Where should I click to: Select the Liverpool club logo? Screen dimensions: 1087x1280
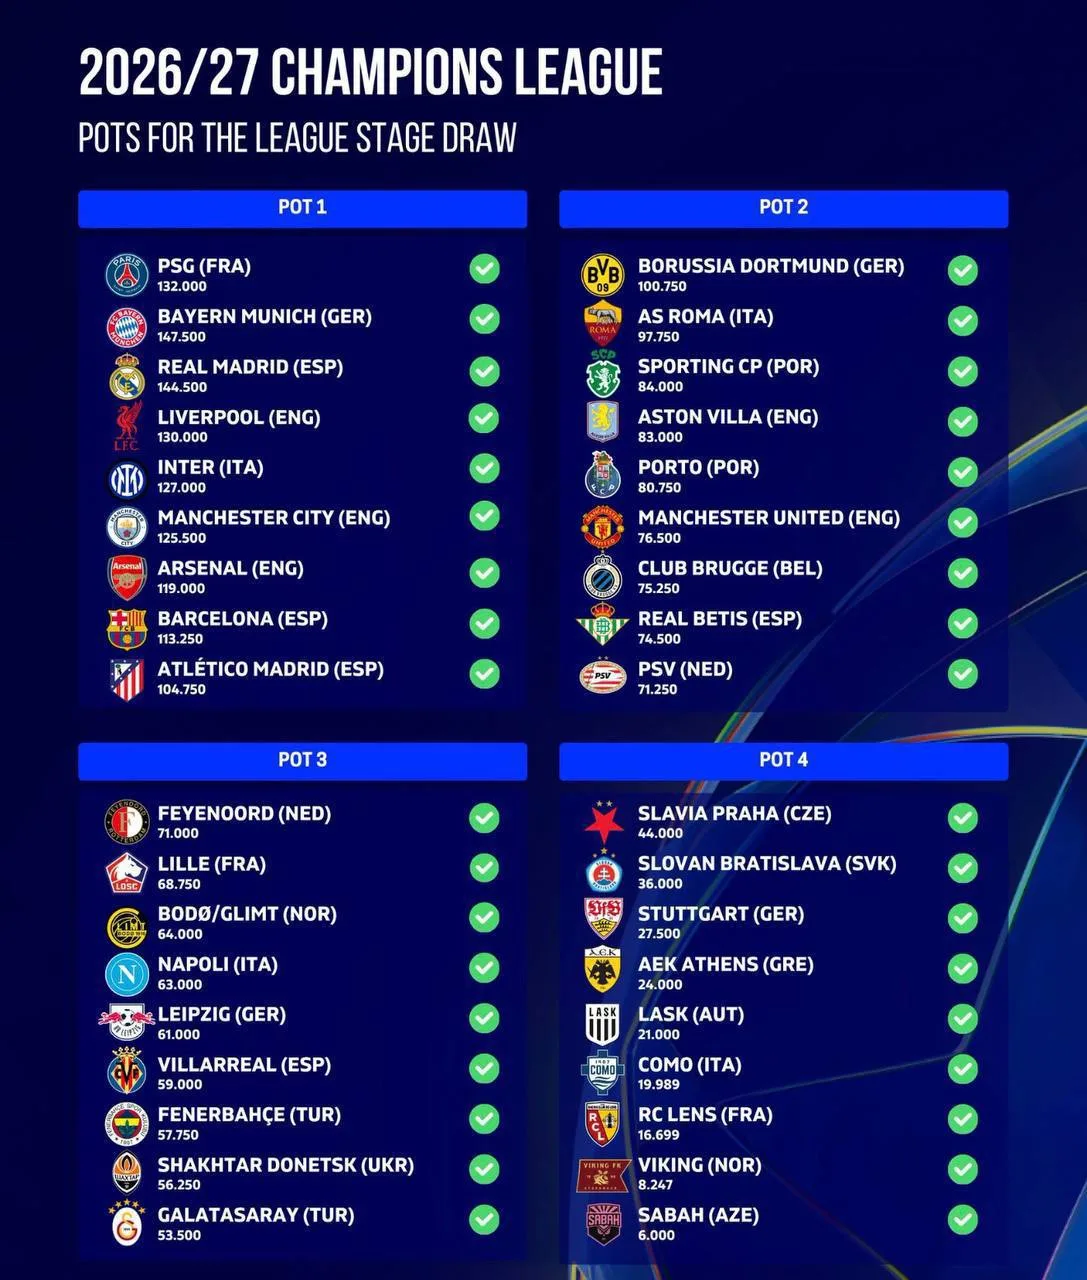(127, 426)
